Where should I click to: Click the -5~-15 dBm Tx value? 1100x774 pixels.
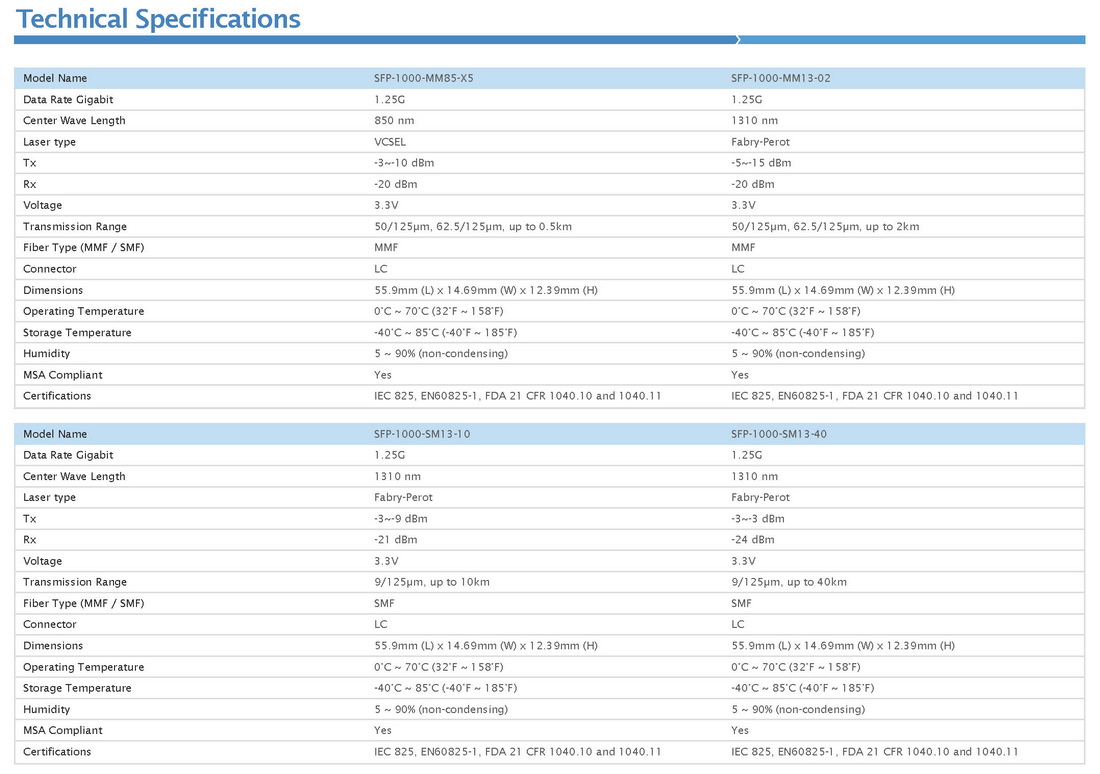761,163
